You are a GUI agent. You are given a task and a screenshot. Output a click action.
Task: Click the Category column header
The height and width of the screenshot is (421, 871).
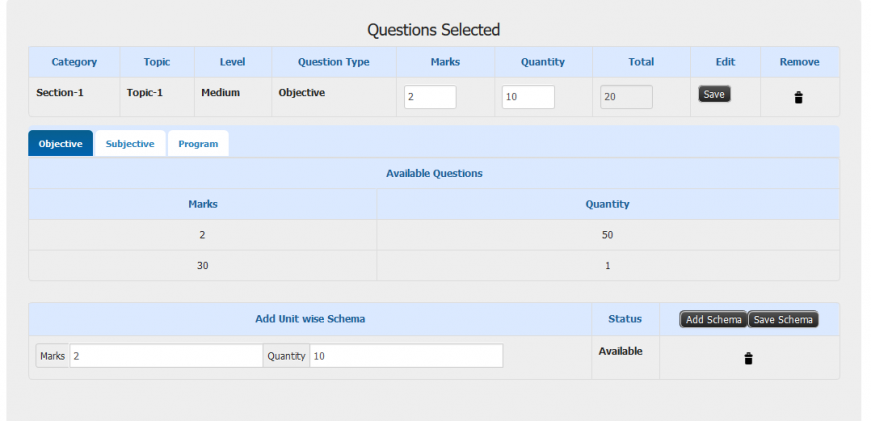[x=74, y=62]
